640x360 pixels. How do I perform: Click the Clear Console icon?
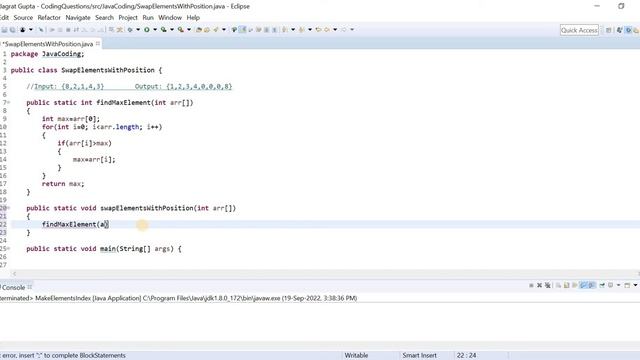tap(558, 285)
